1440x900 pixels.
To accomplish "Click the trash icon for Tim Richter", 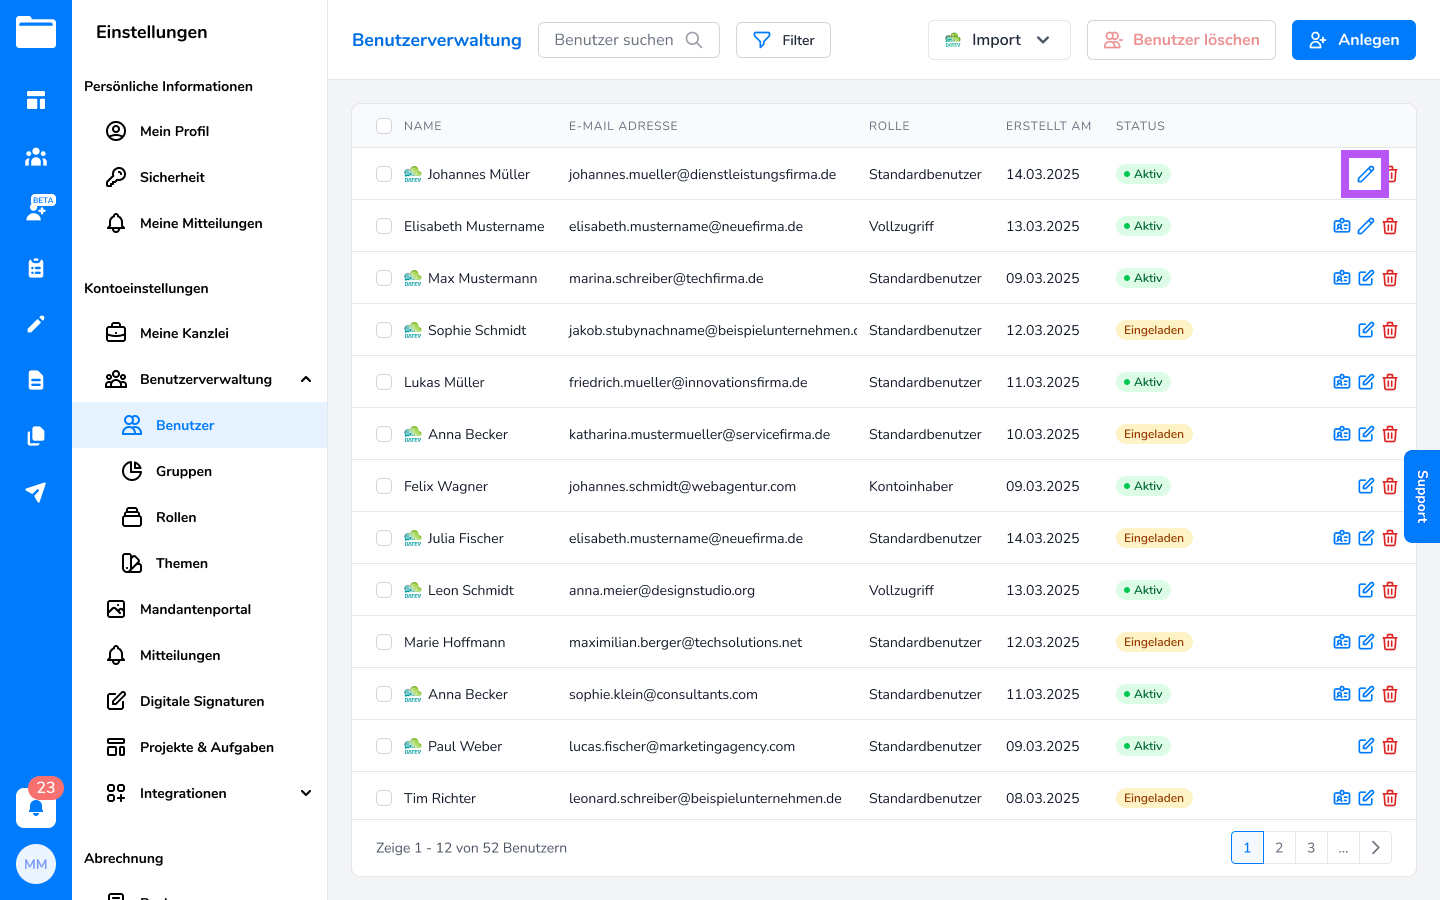I will [1390, 798].
